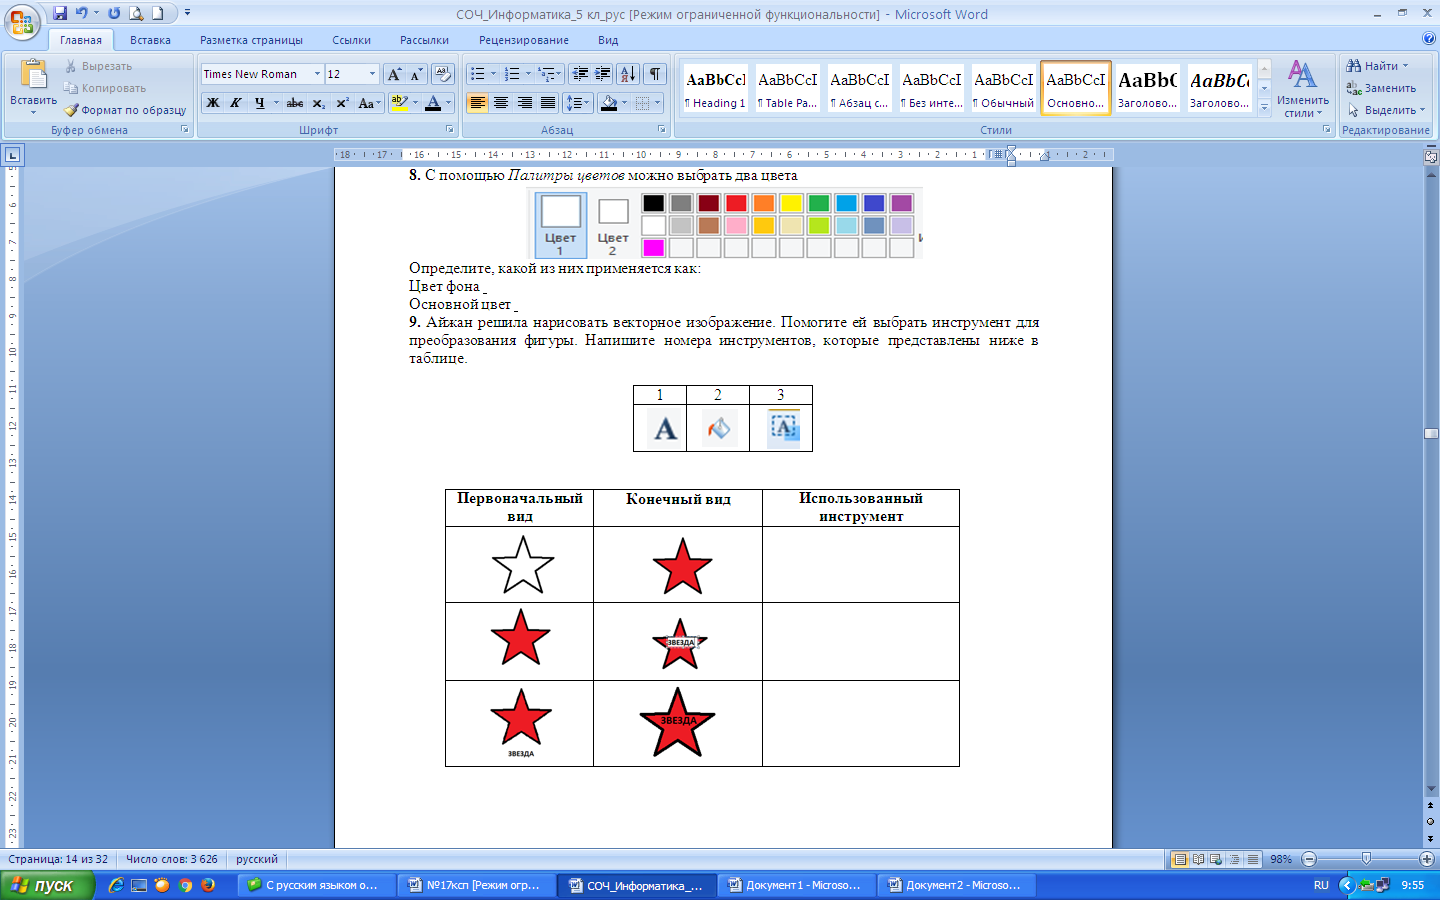Switch to the Вставка ribbon tab
Screen dimensions: 1440x900
tap(150, 40)
